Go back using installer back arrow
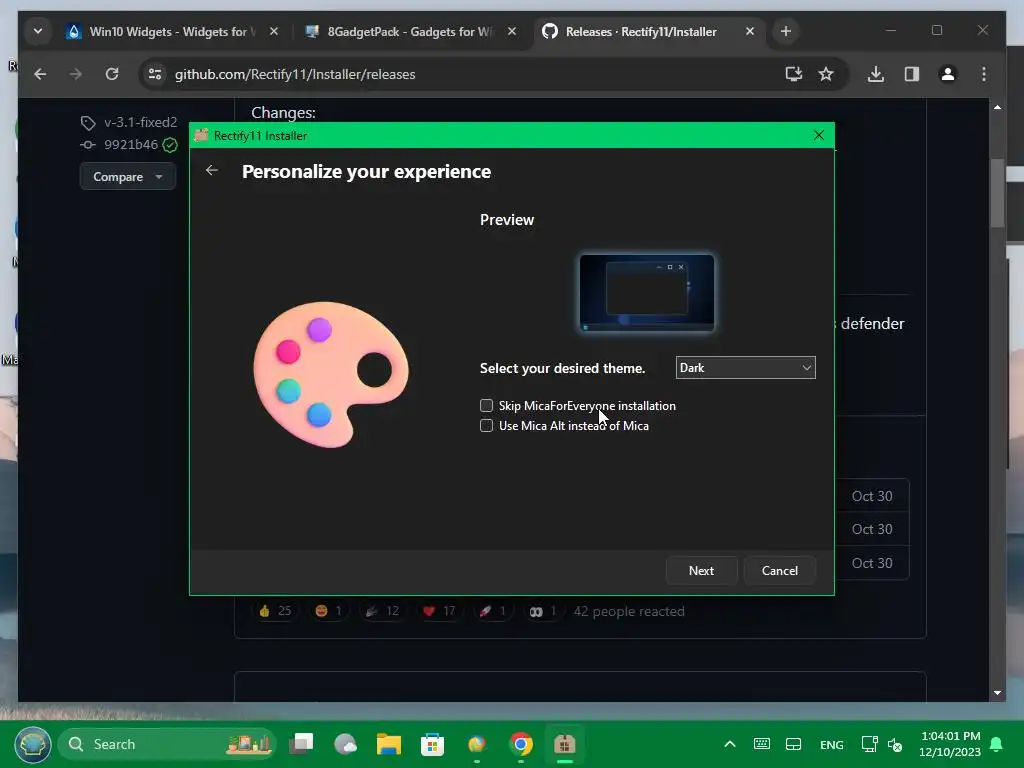Viewport: 1024px width, 768px height. pyautogui.click(x=212, y=170)
